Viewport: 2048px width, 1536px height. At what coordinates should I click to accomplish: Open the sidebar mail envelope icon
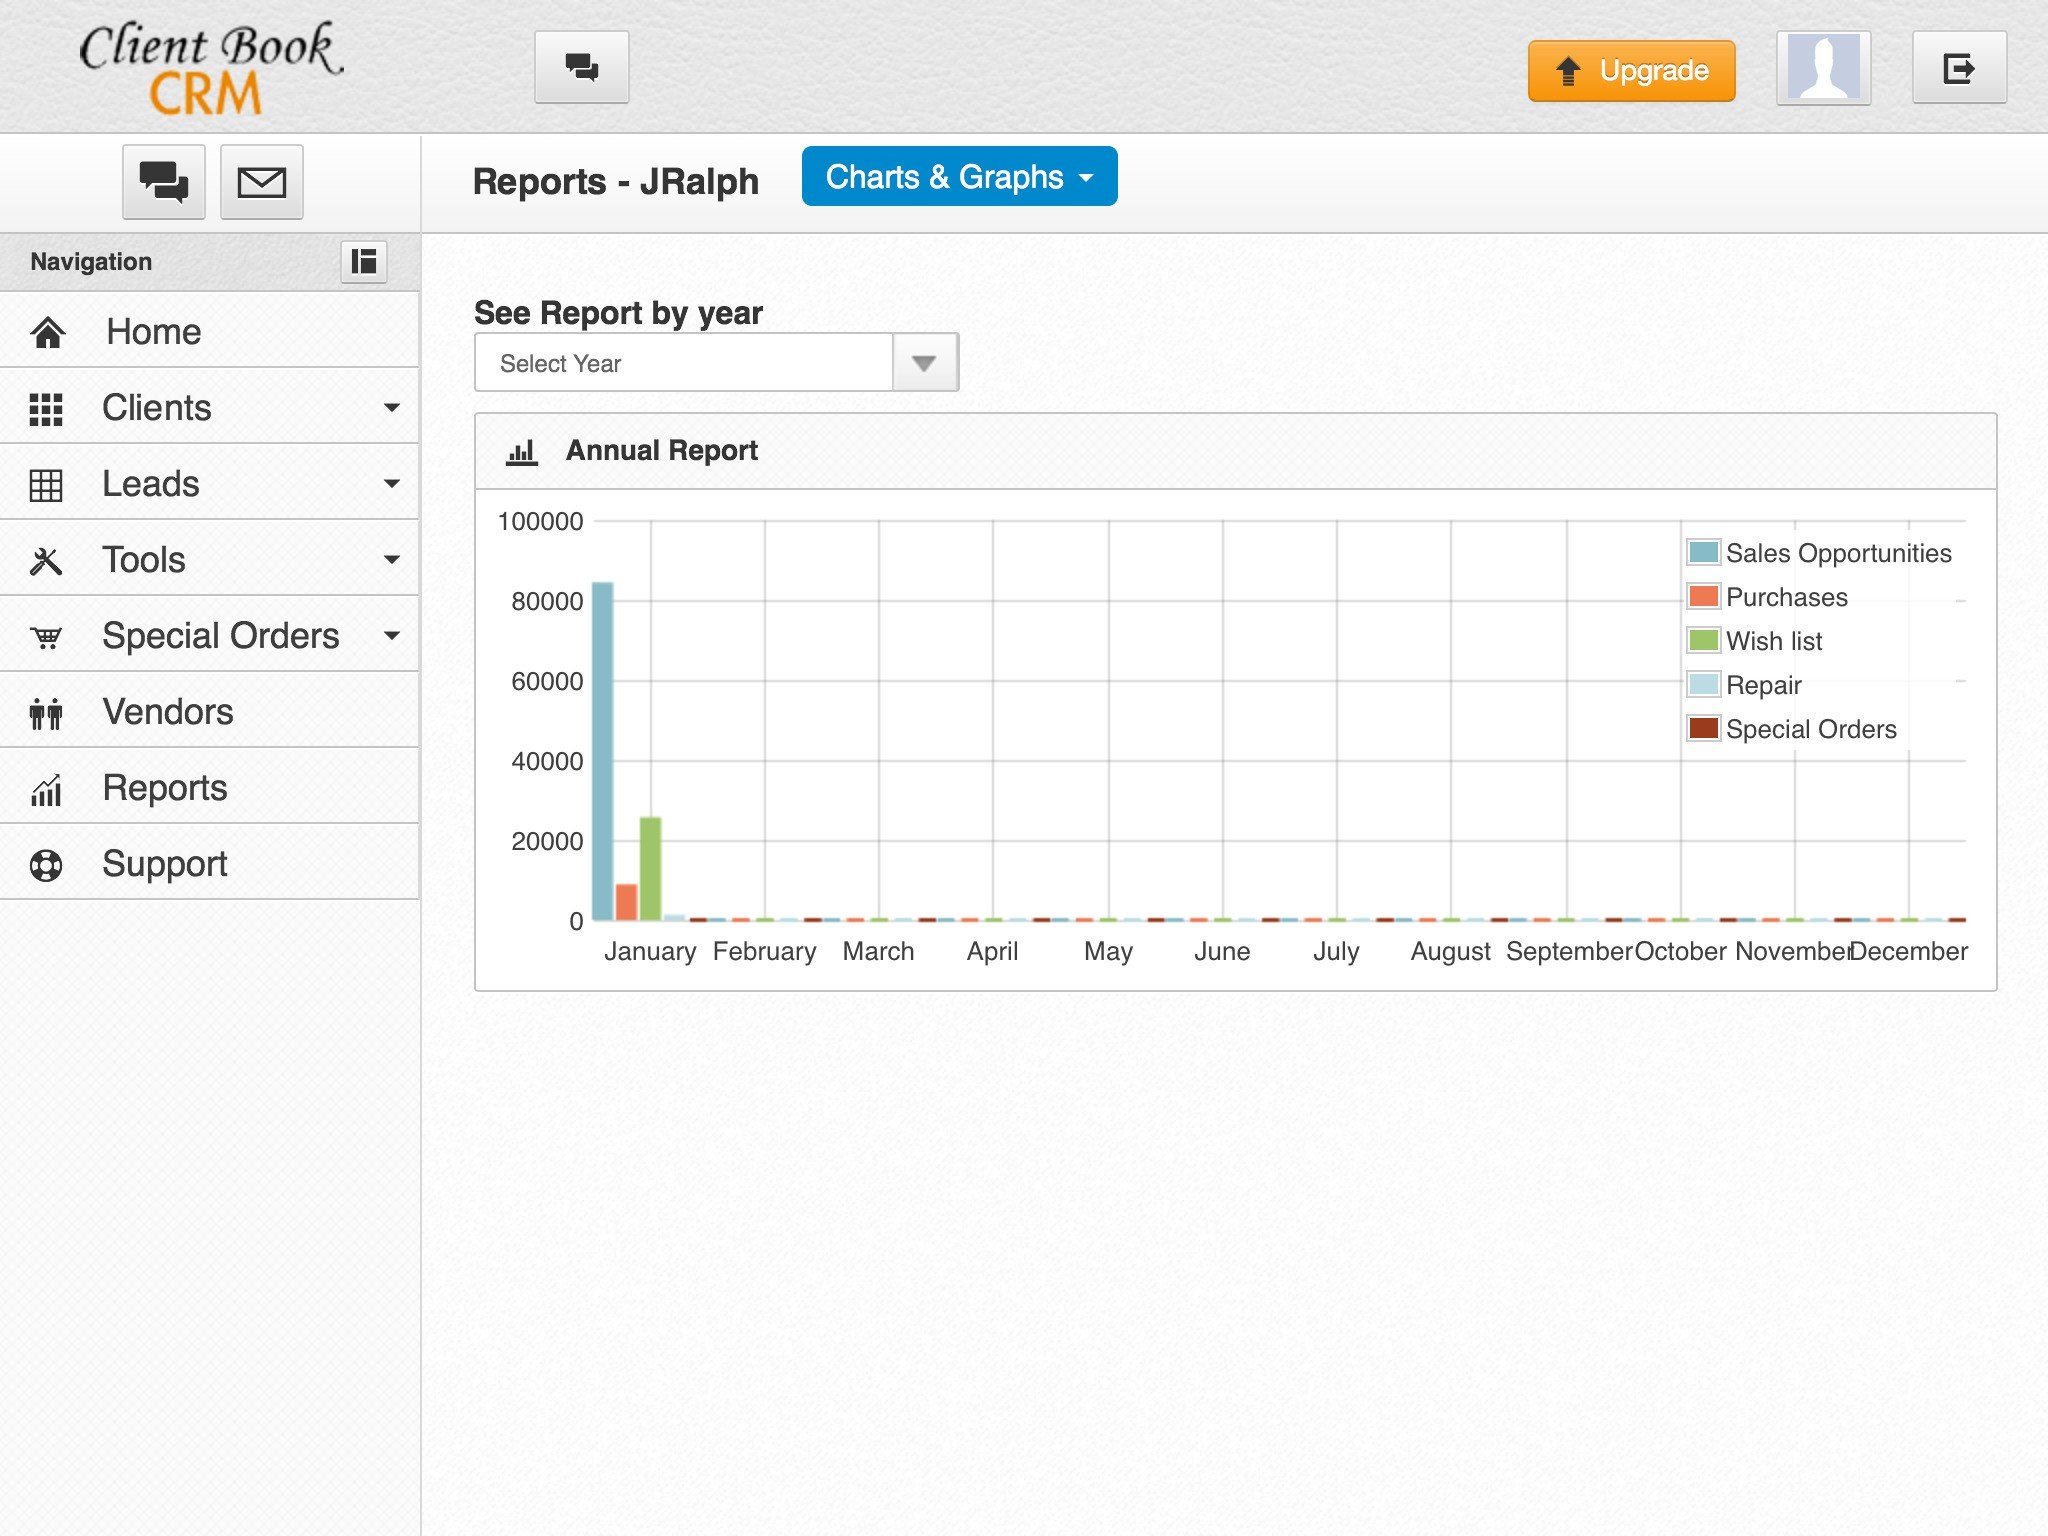click(261, 182)
